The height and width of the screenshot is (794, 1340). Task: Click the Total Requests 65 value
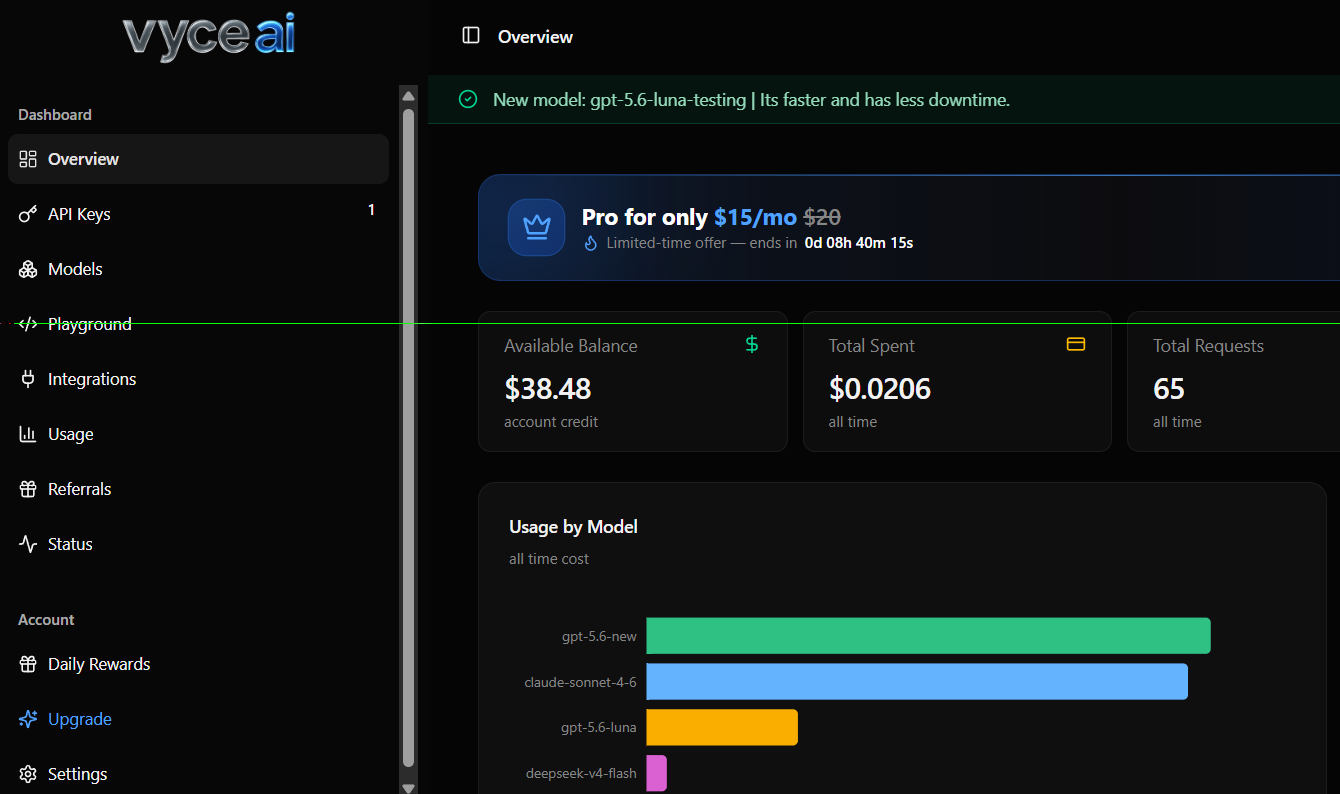pyautogui.click(x=1169, y=388)
